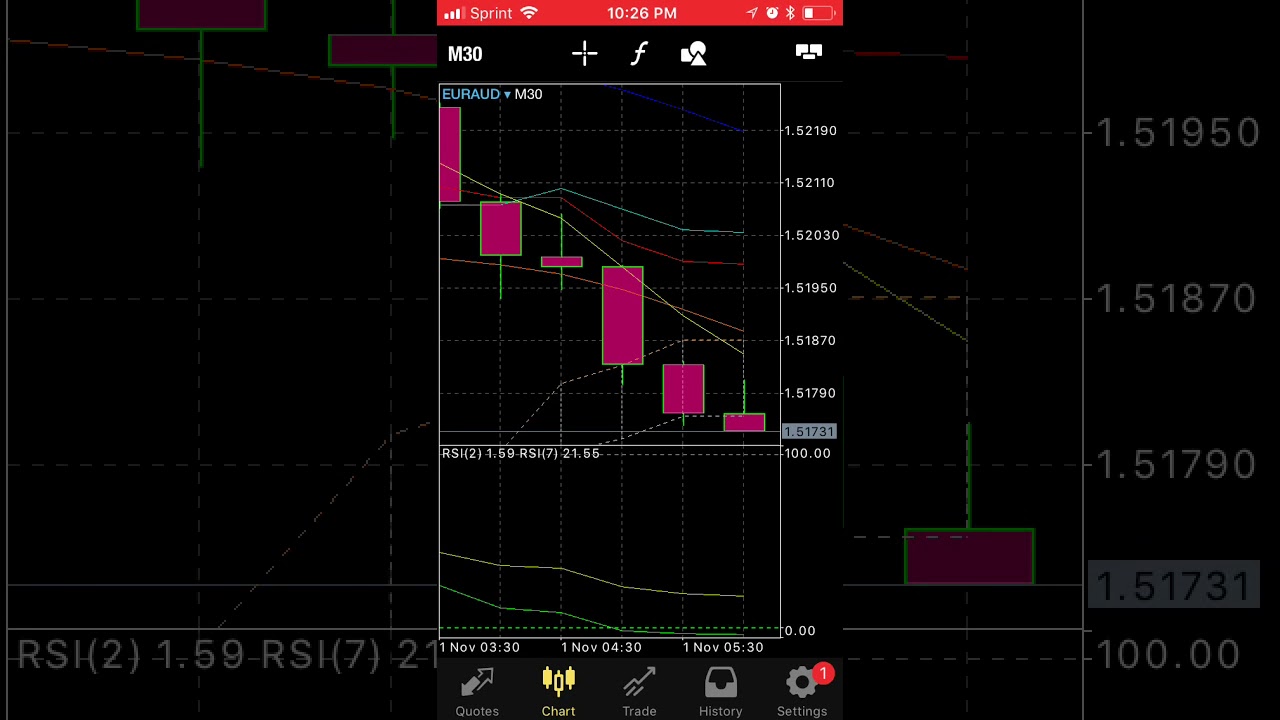Switch to the Quotes tab
This screenshot has height=720, width=1280.
pyautogui.click(x=477, y=692)
